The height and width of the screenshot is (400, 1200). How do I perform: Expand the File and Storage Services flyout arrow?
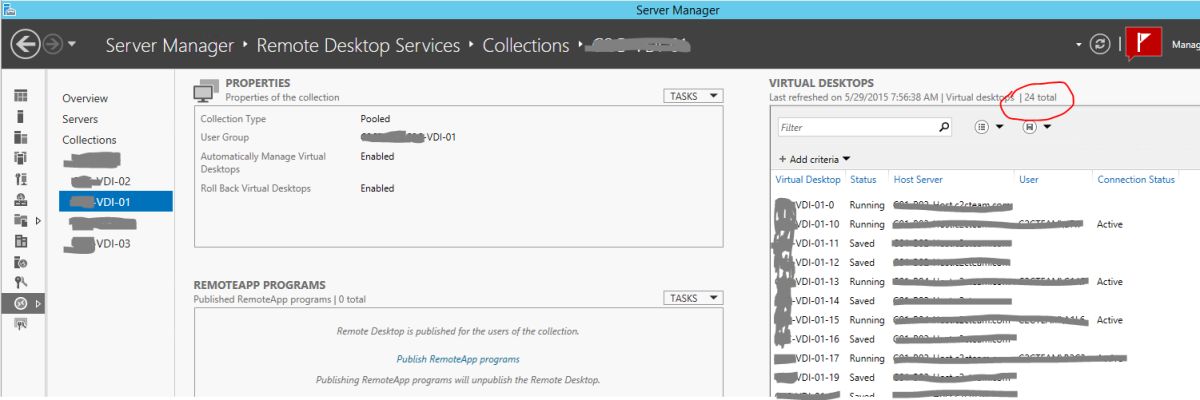[x=39, y=220]
